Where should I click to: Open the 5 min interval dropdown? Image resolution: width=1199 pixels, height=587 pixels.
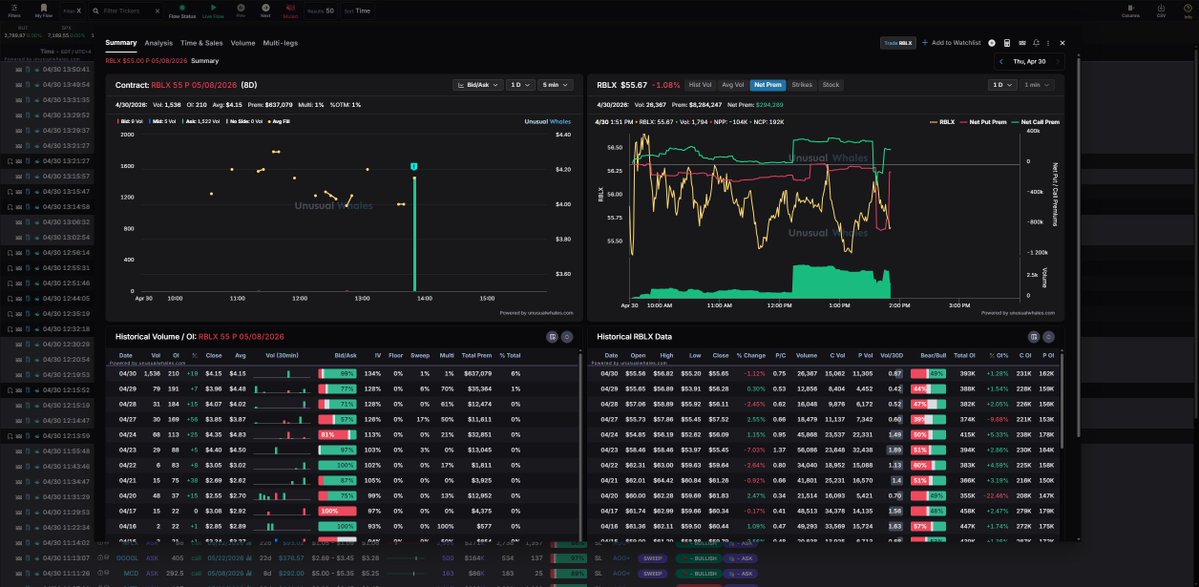click(x=555, y=85)
